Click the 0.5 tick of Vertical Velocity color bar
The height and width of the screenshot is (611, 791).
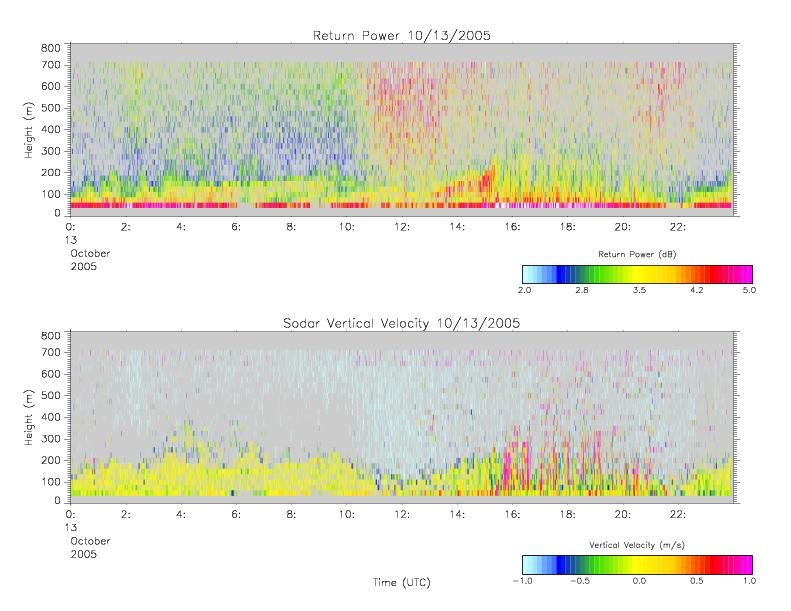coord(697,581)
